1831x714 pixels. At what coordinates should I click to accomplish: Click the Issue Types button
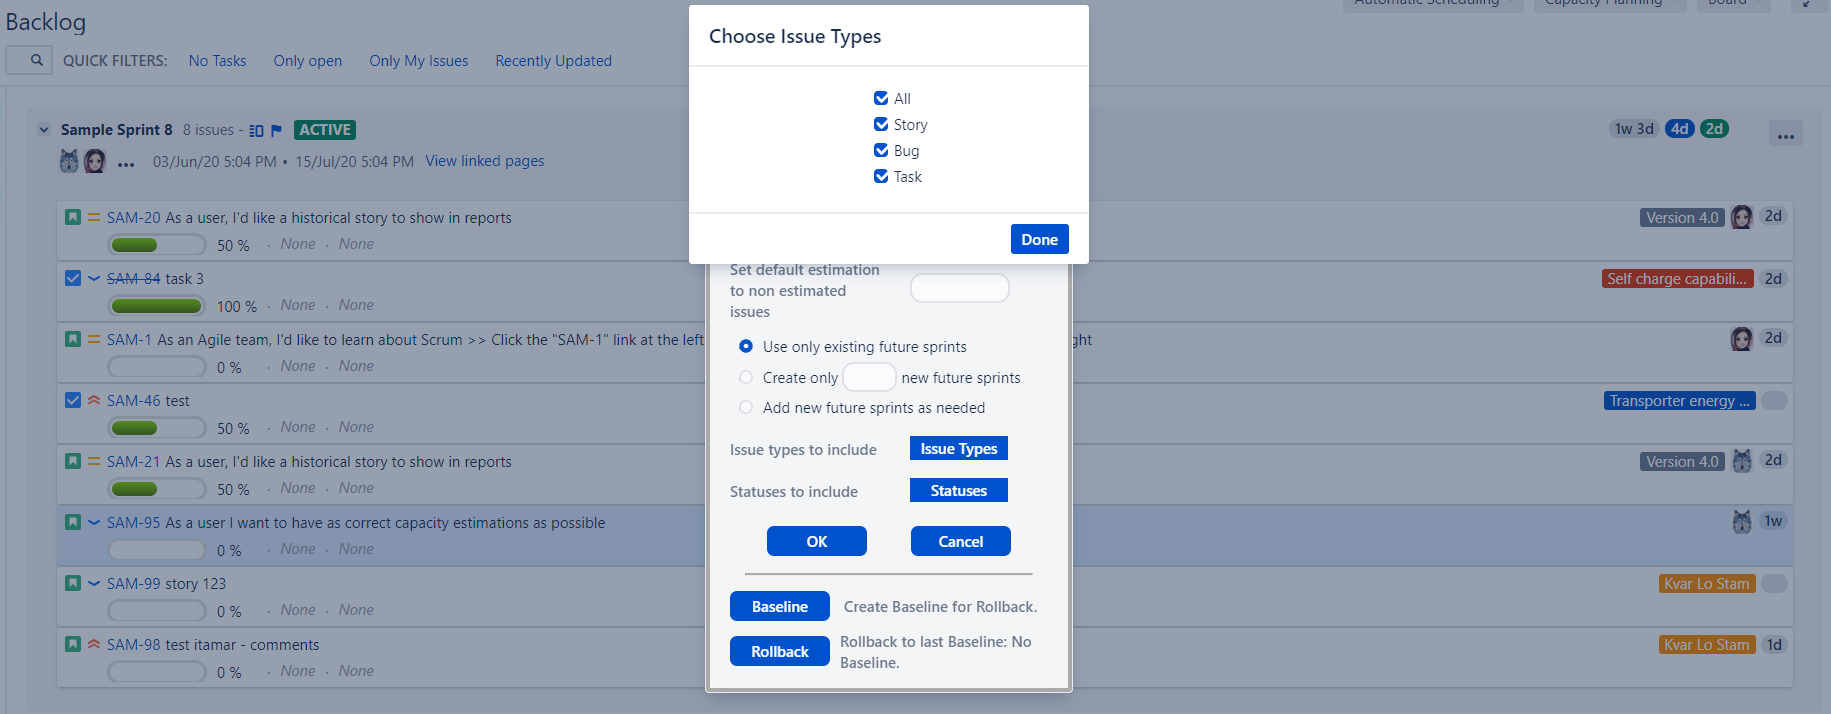[959, 448]
